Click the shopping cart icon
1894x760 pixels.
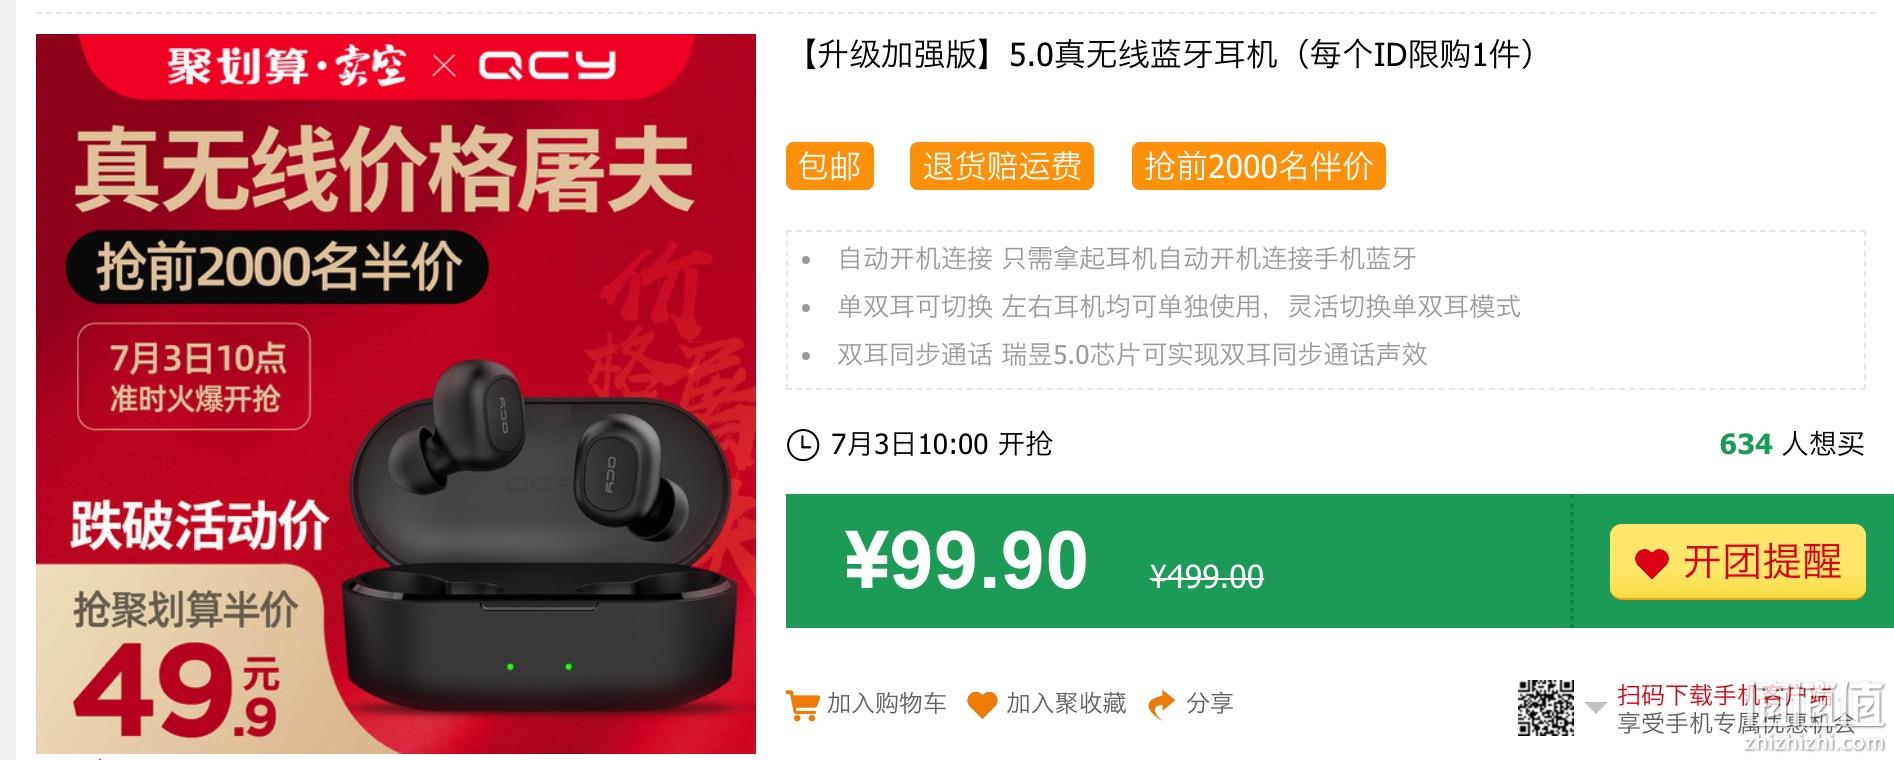tap(802, 705)
